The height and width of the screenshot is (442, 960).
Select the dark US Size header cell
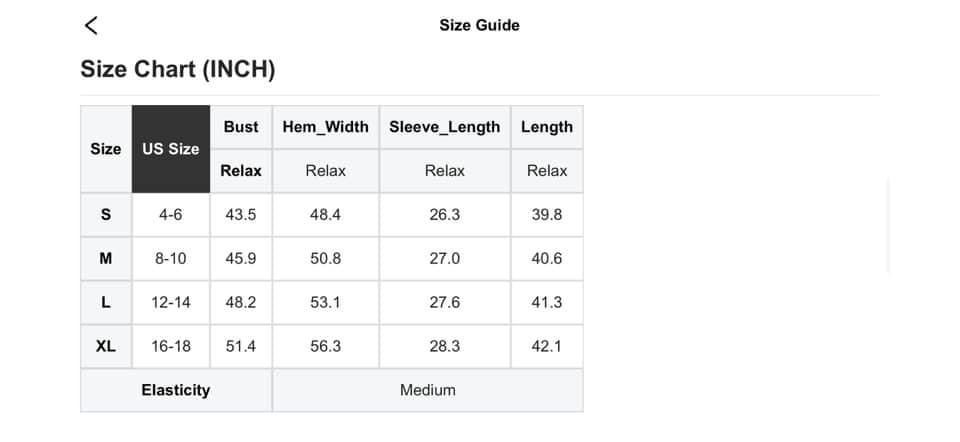coord(171,149)
